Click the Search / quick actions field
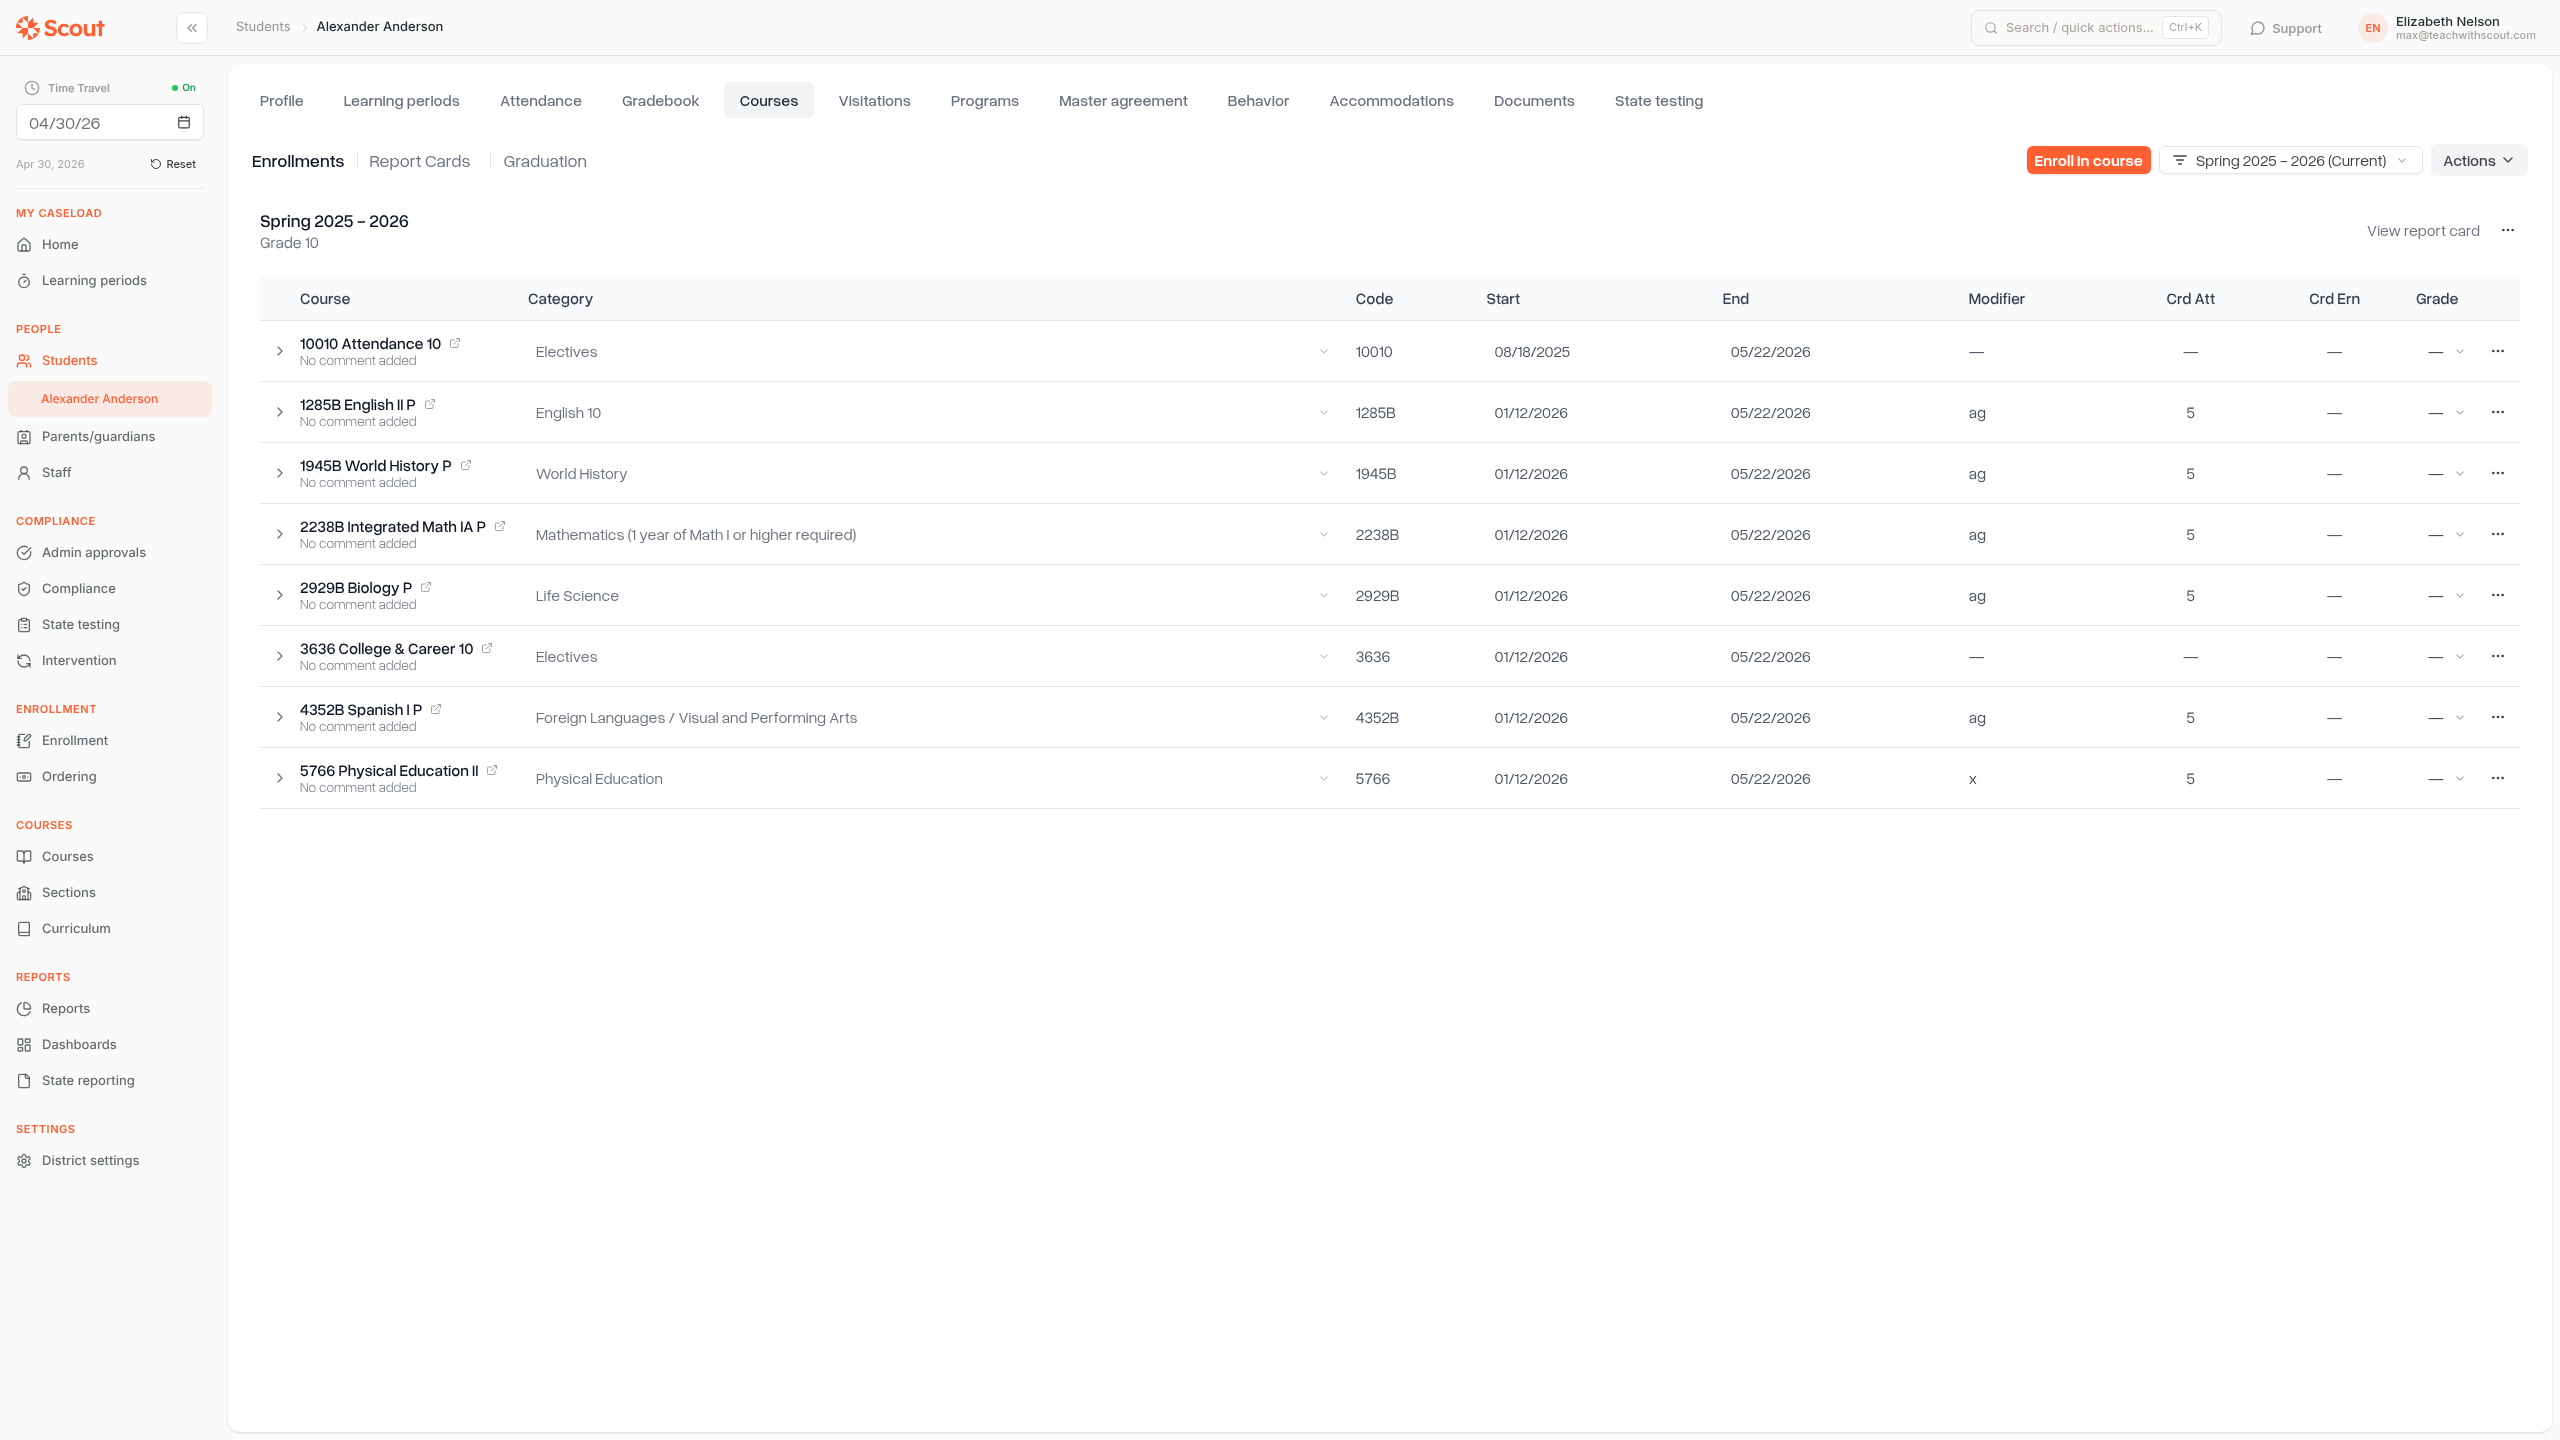The image size is (2560, 1440). (2096, 28)
